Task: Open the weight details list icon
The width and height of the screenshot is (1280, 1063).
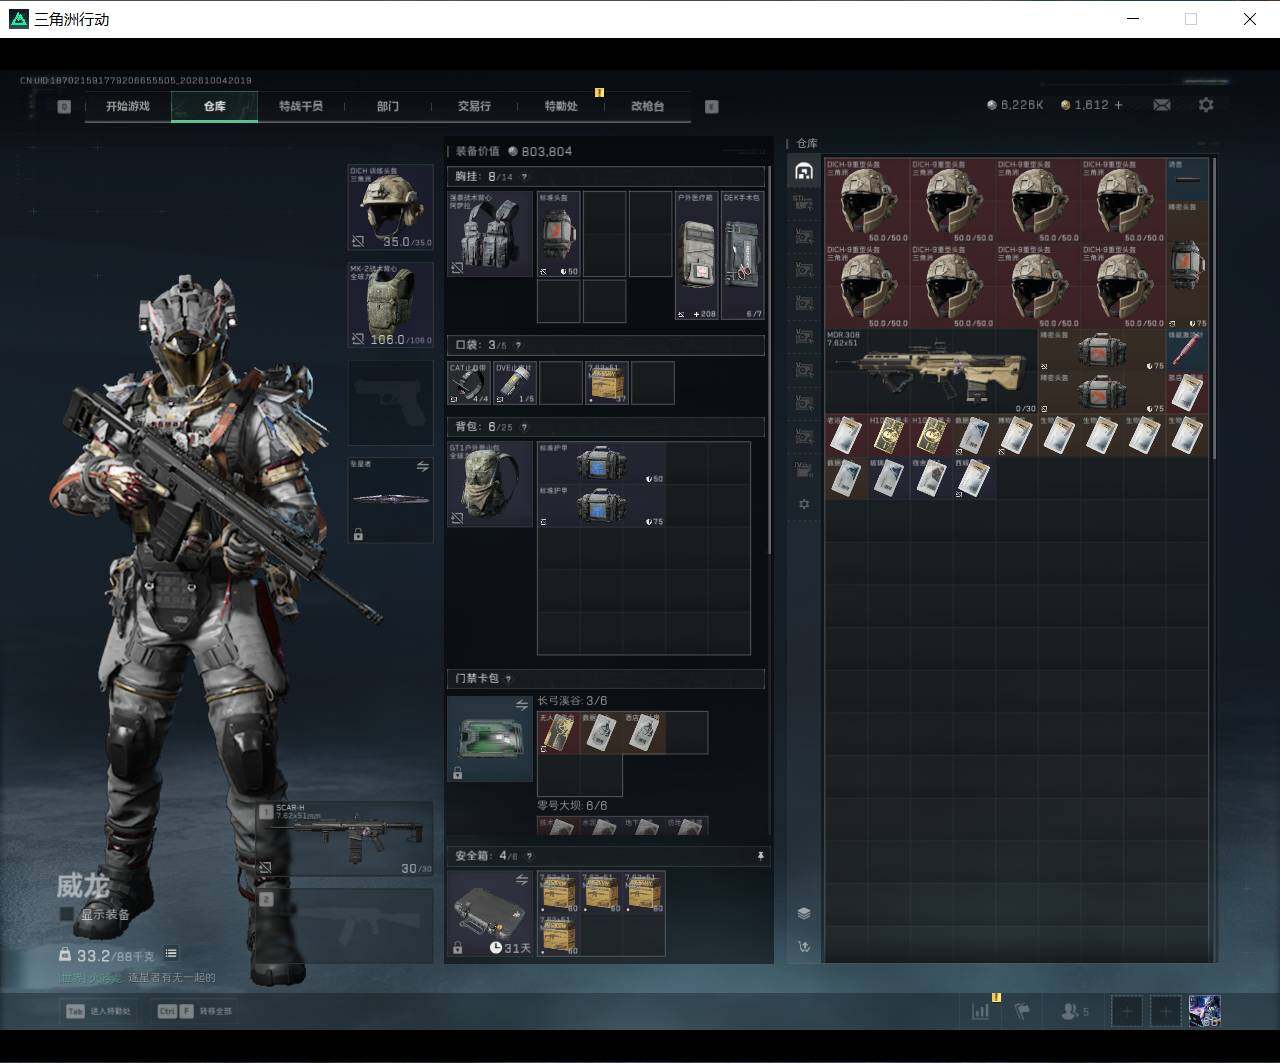Action: 171,954
